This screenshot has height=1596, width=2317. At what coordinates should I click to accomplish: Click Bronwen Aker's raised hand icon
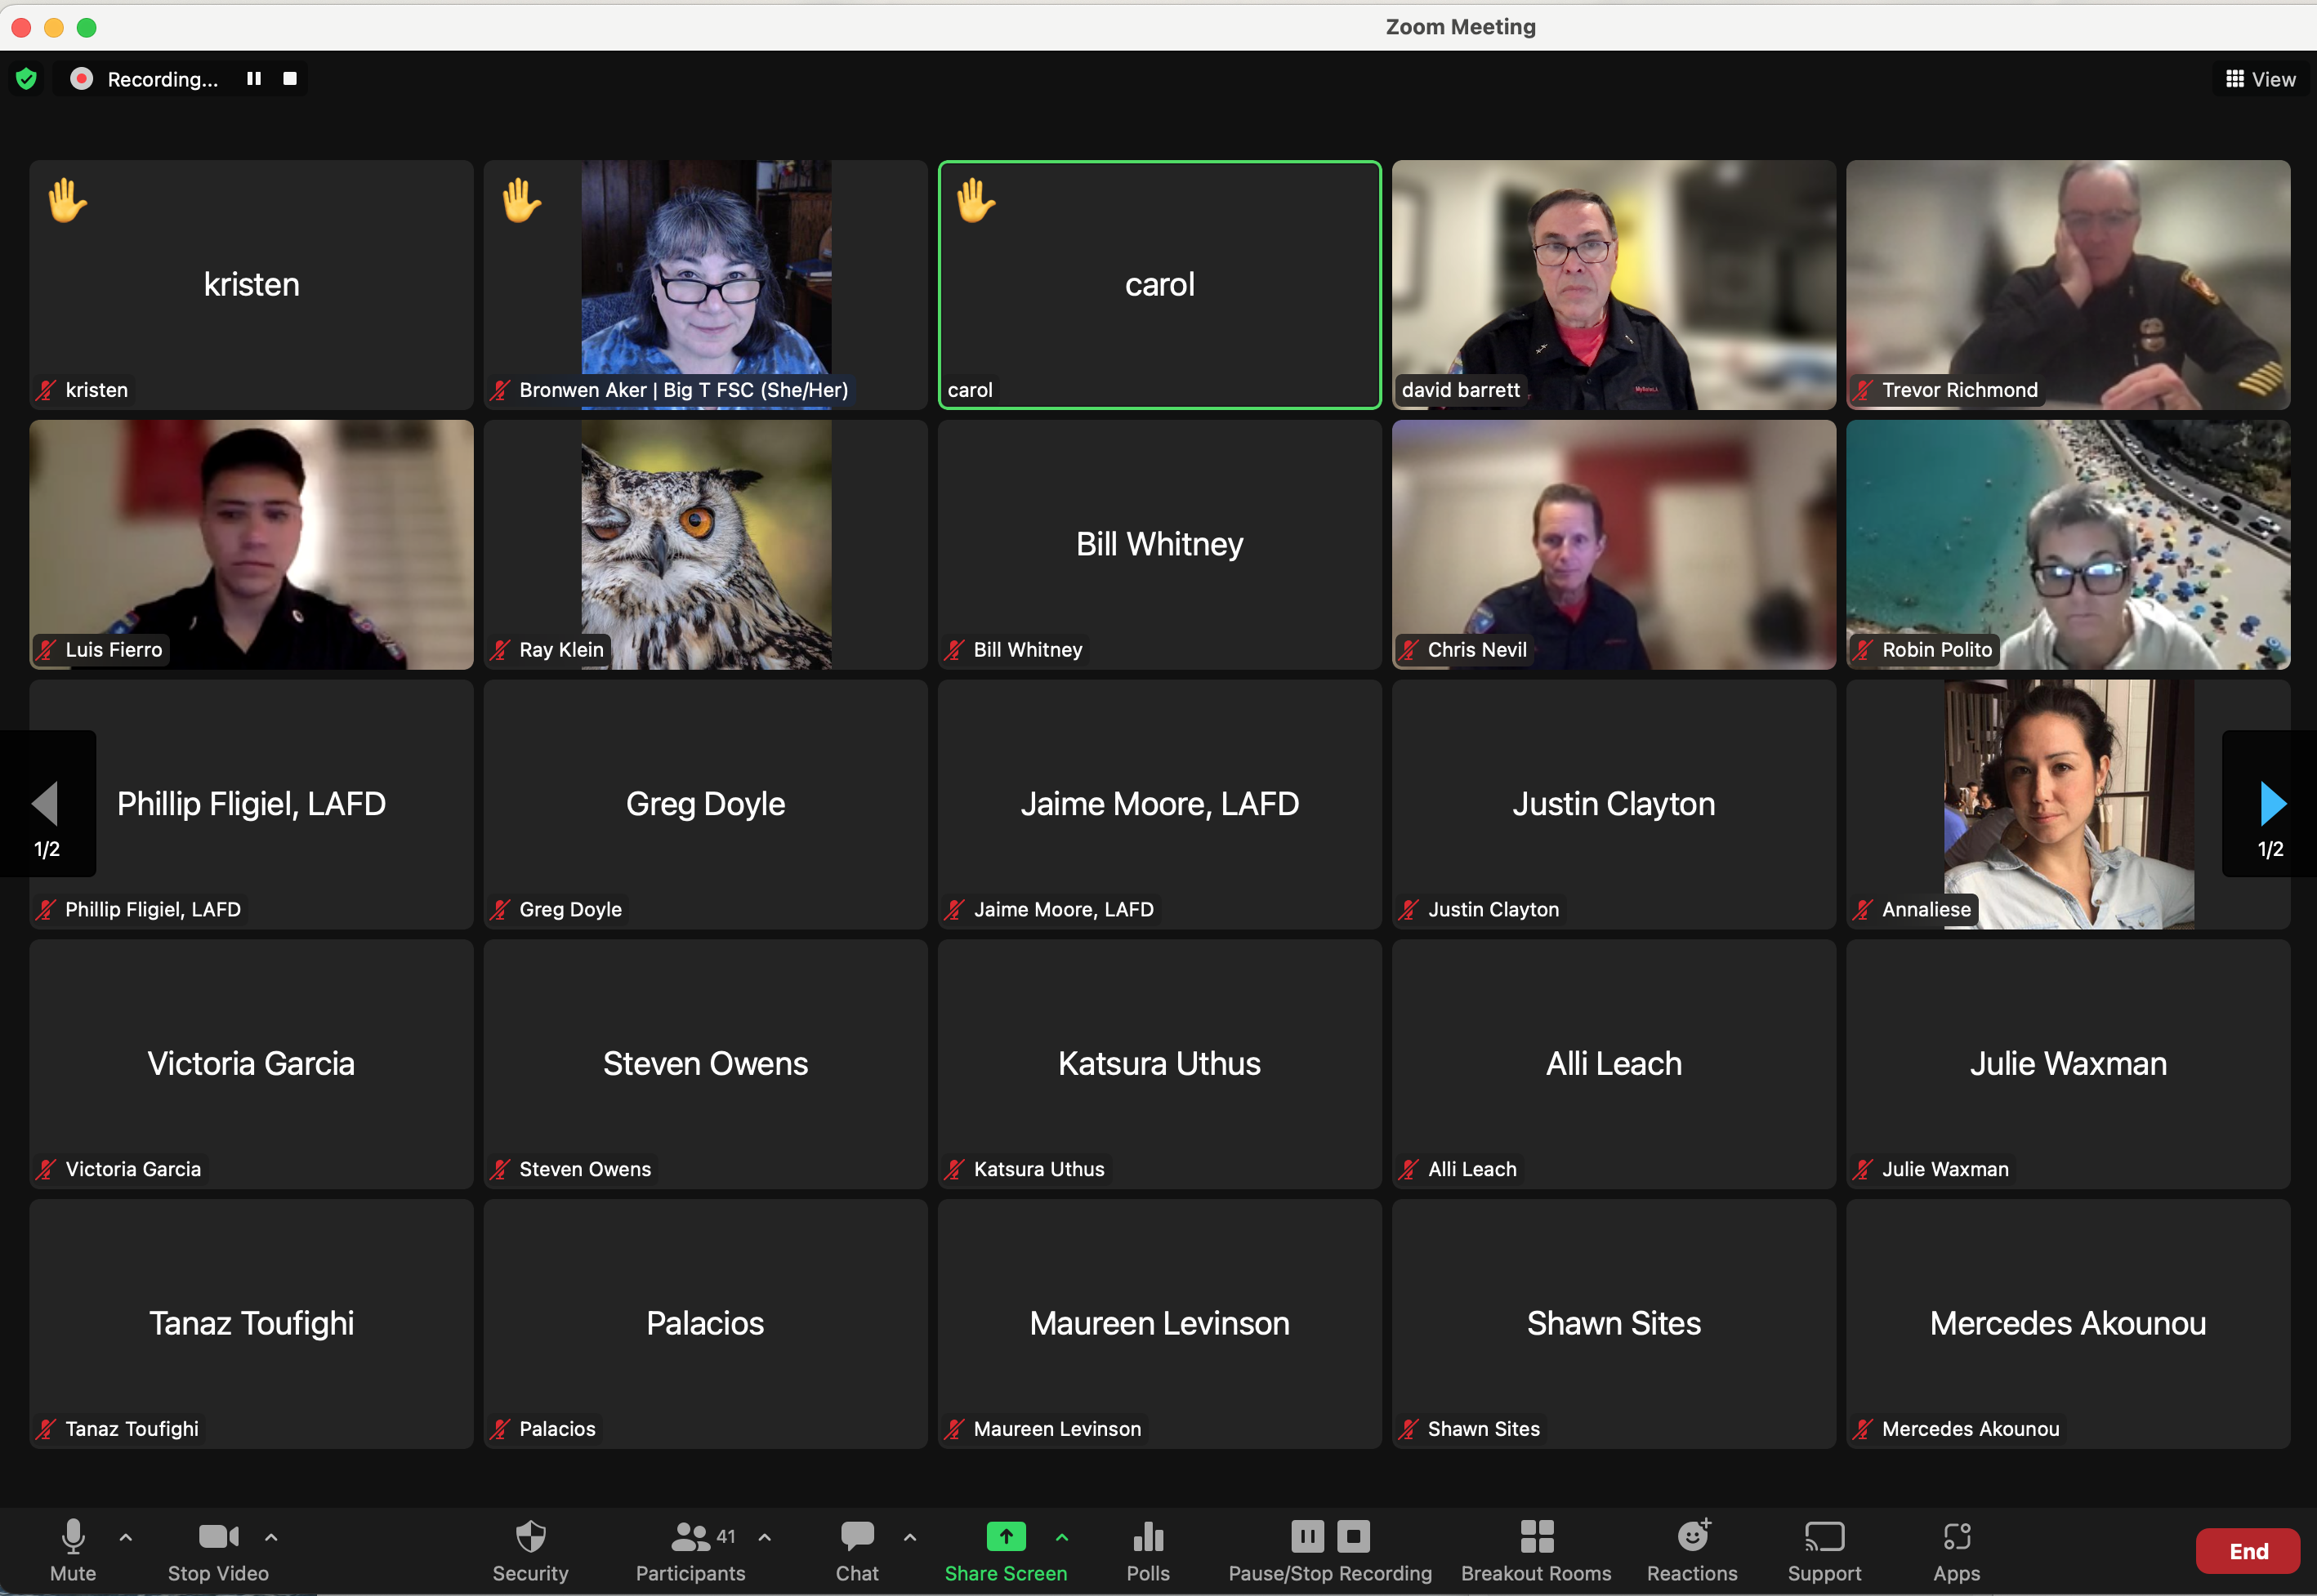click(522, 200)
